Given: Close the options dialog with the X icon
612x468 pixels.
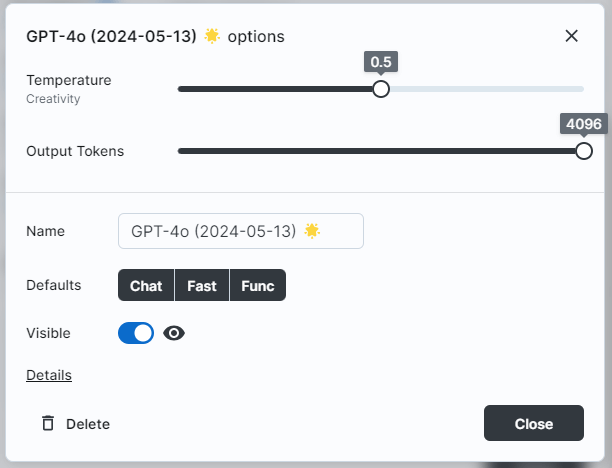Looking at the screenshot, I should pos(571,36).
